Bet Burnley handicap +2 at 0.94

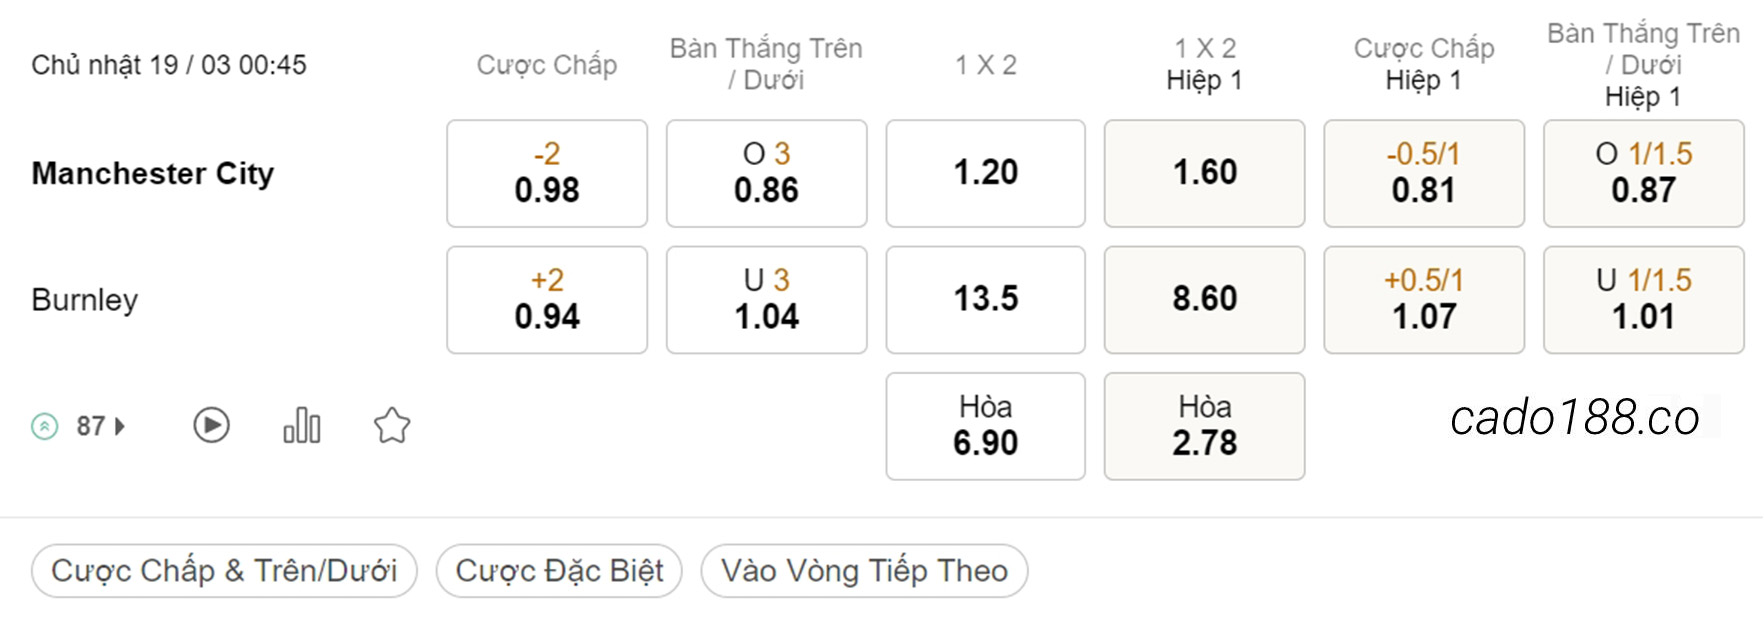pyautogui.click(x=547, y=300)
